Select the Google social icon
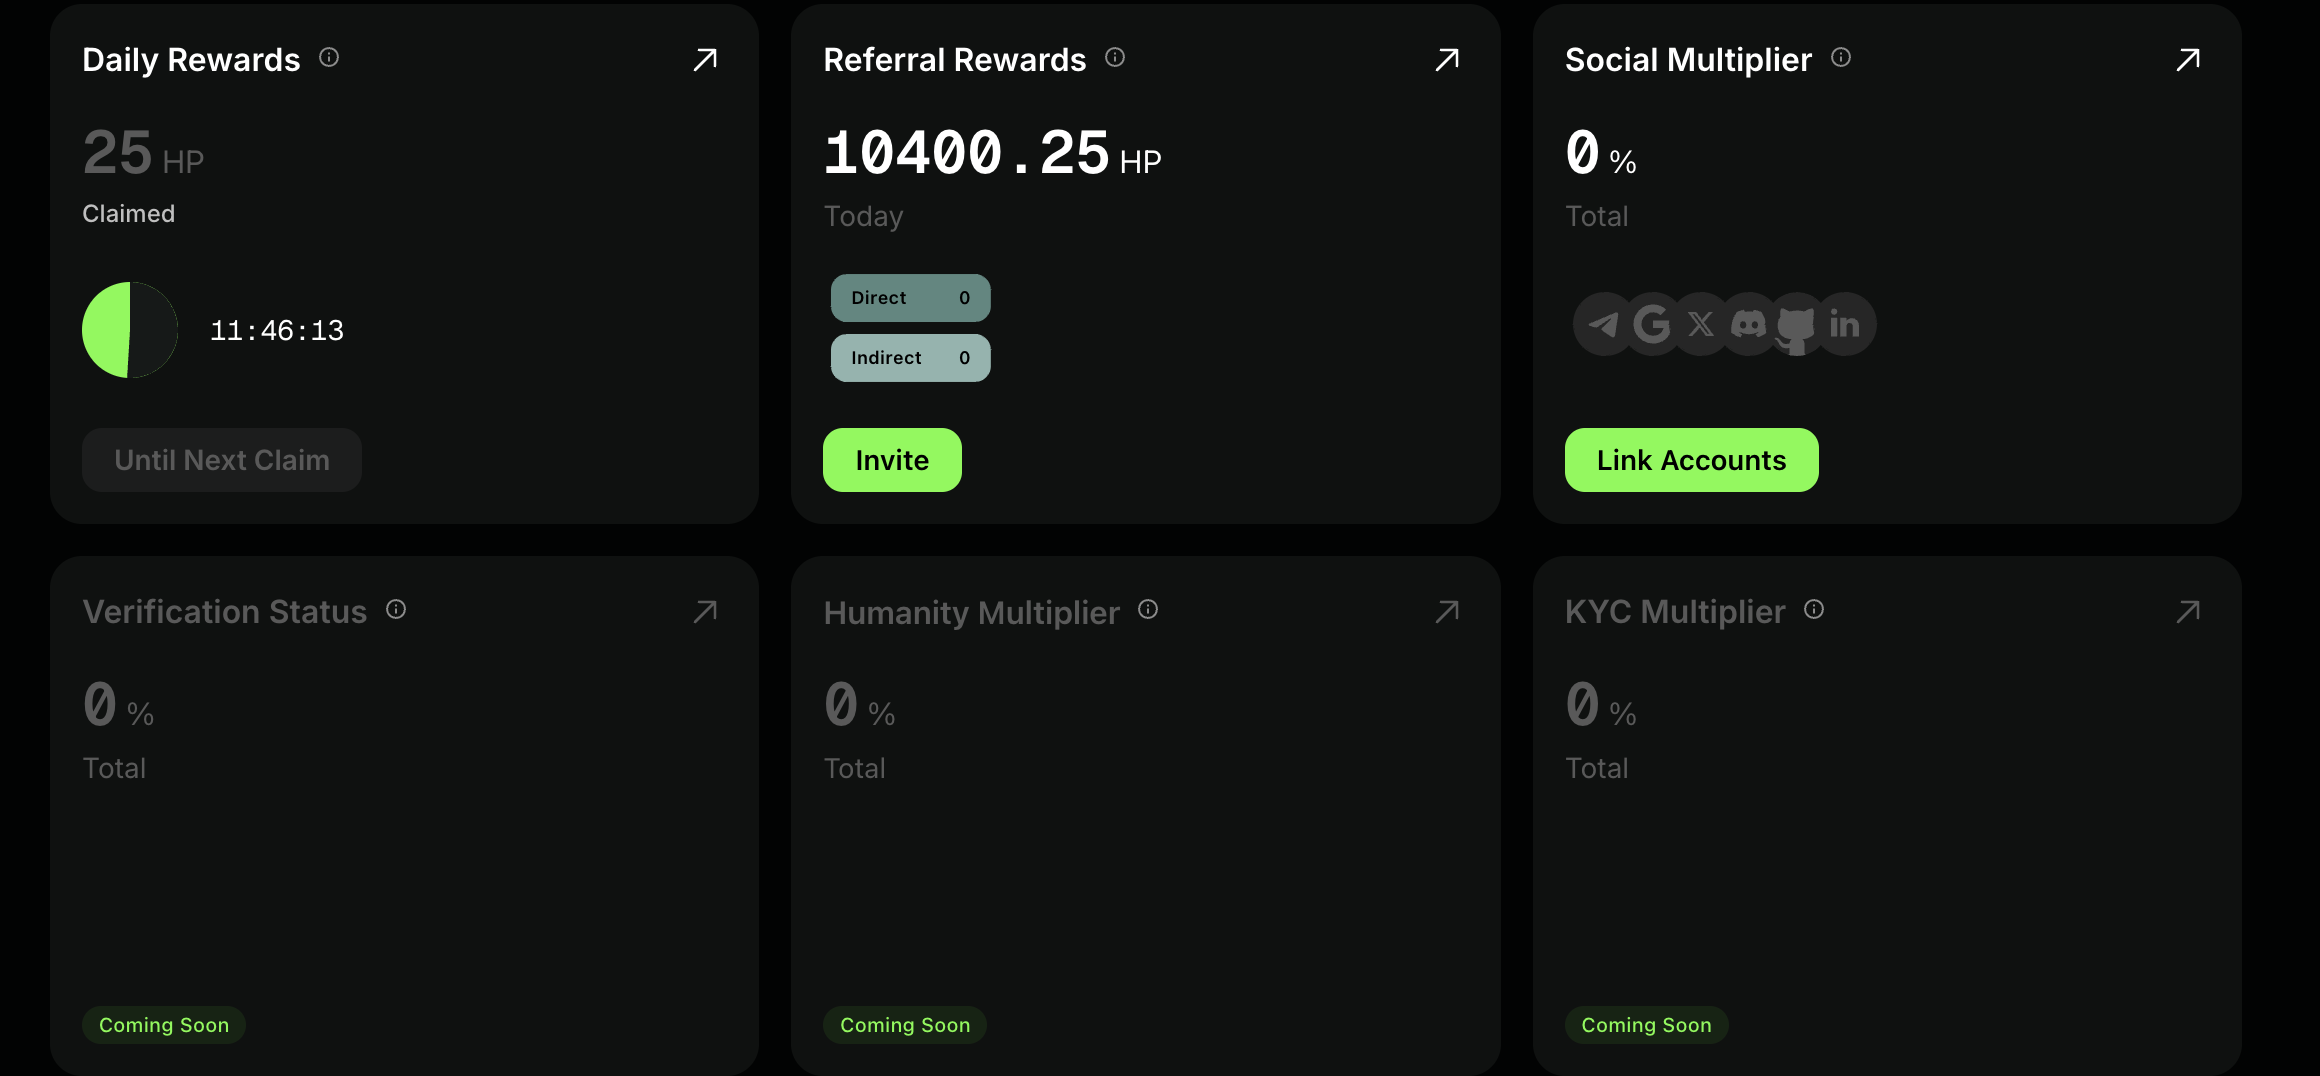 (x=1652, y=324)
